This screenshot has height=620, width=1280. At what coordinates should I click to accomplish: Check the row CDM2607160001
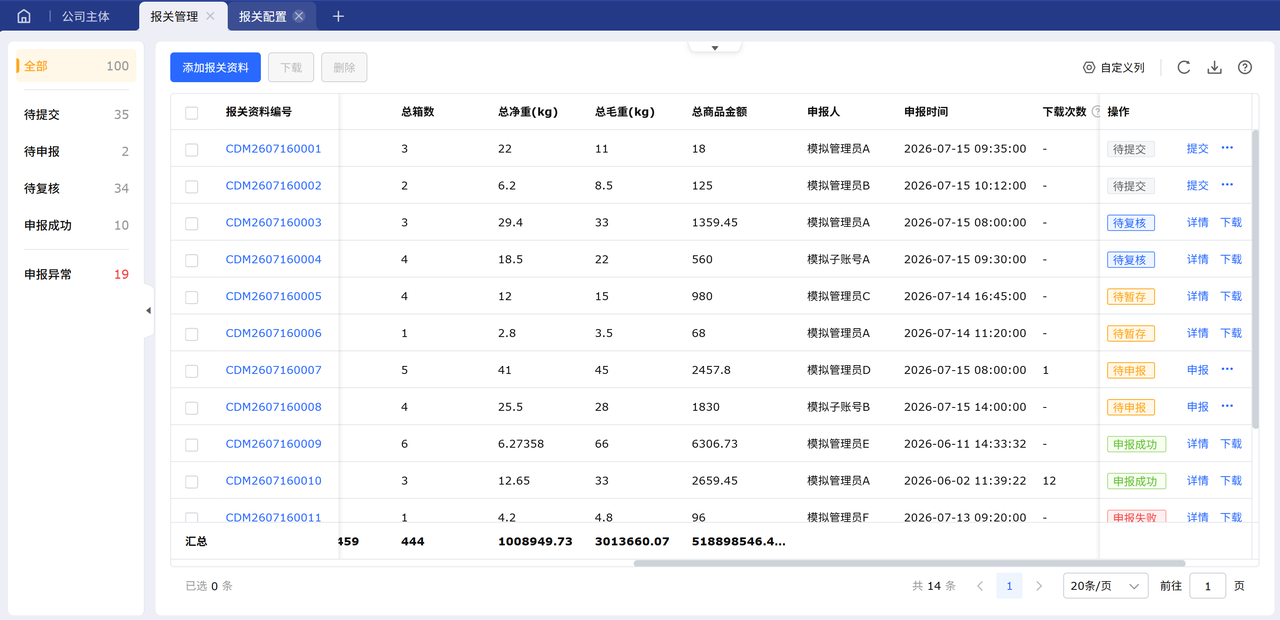tap(192, 149)
